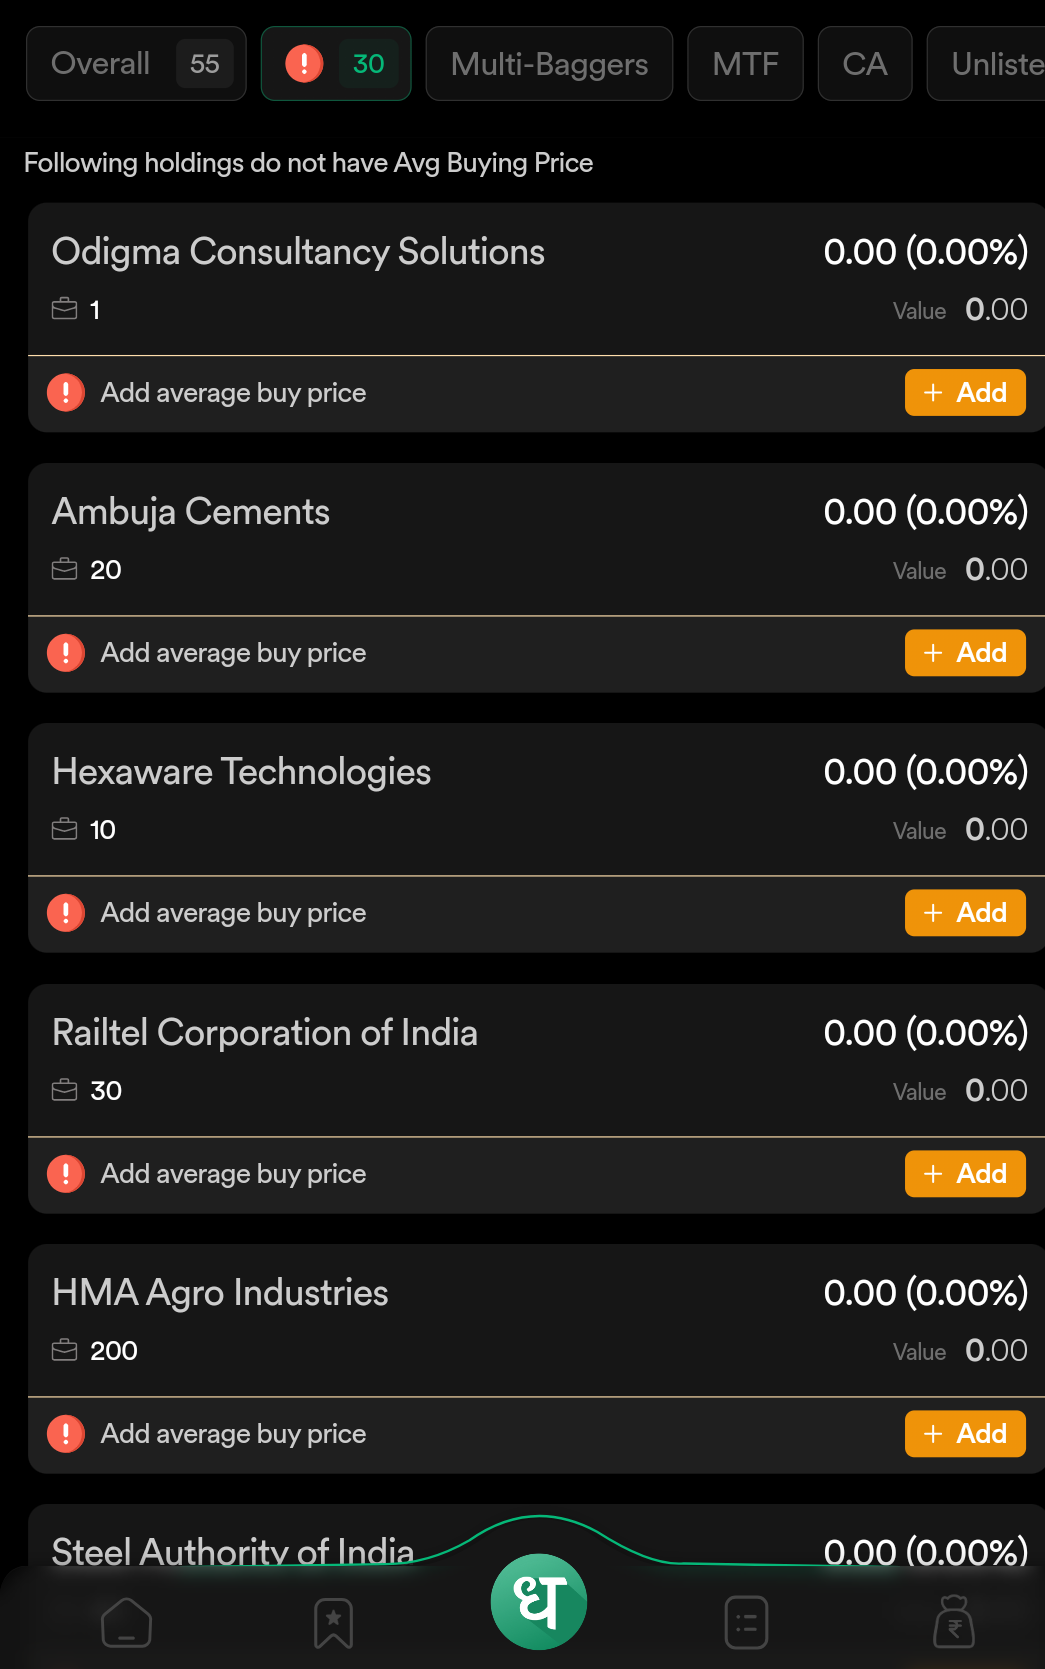Select the missing-price alert tab showing 30
This screenshot has height=1669, width=1045.
tap(336, 64)
